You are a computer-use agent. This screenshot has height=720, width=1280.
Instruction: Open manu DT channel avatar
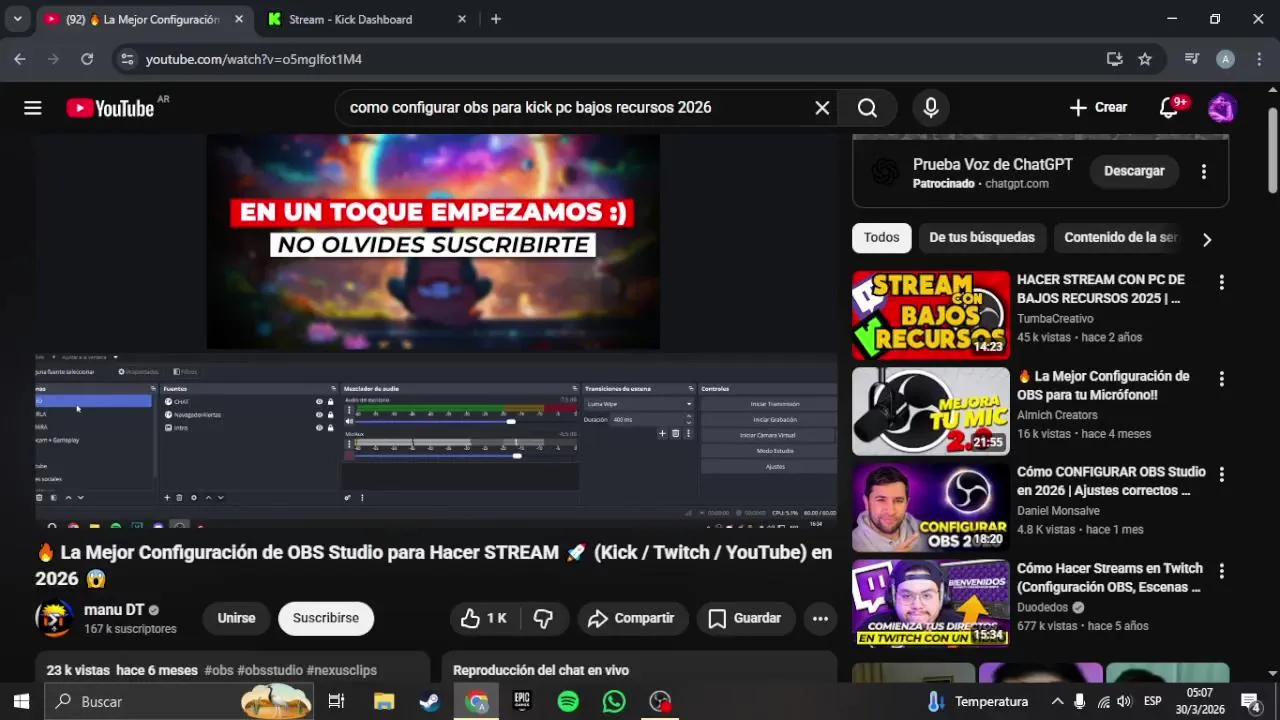pyautogui.click(x=54, y=618)
